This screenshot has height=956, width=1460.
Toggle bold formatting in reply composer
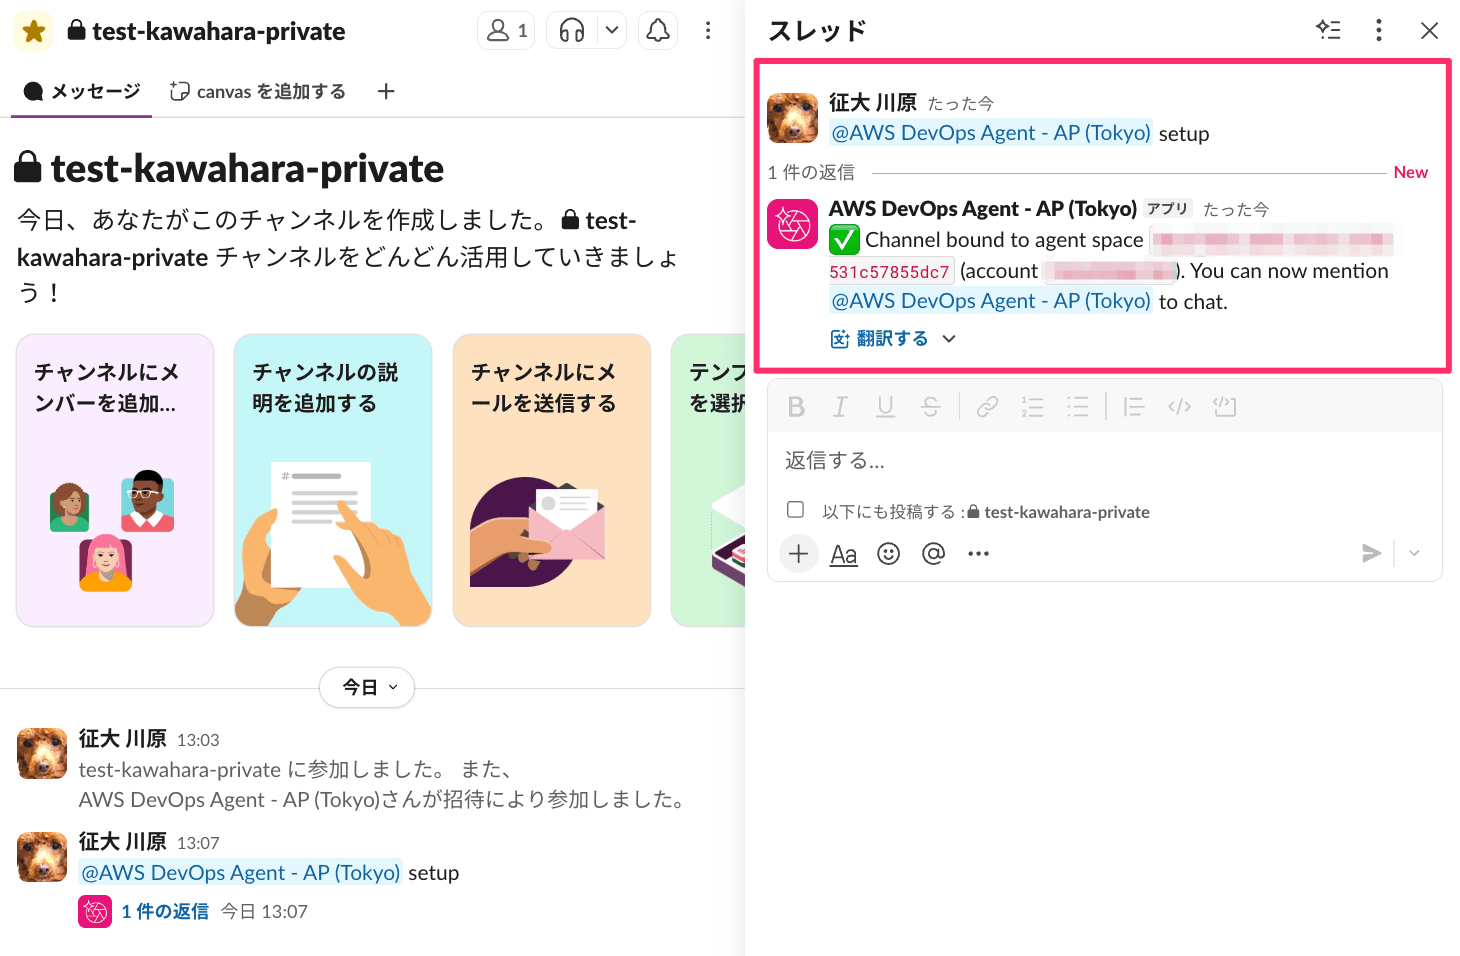[796, 406]
